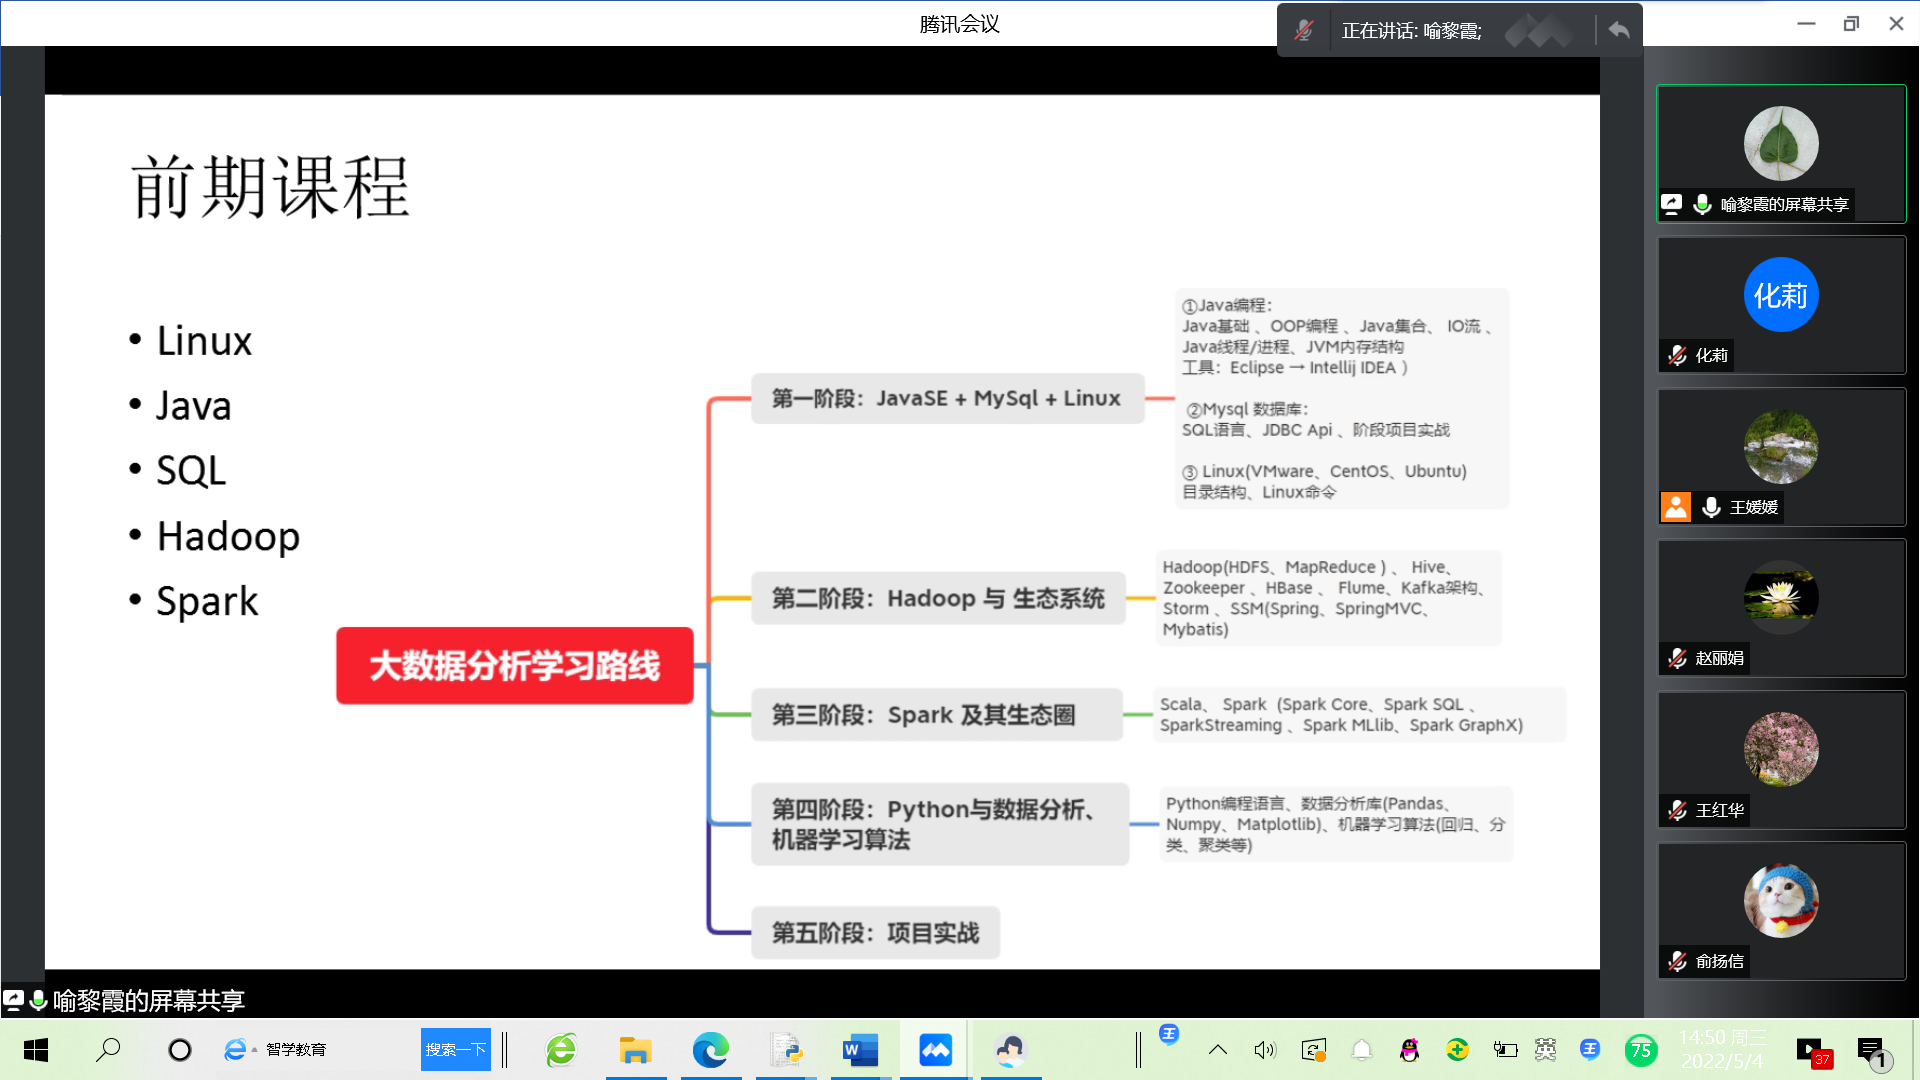Click the muted microphone icon in floating bar
The image size is (1920, 1080).
tap(1304, 30)
